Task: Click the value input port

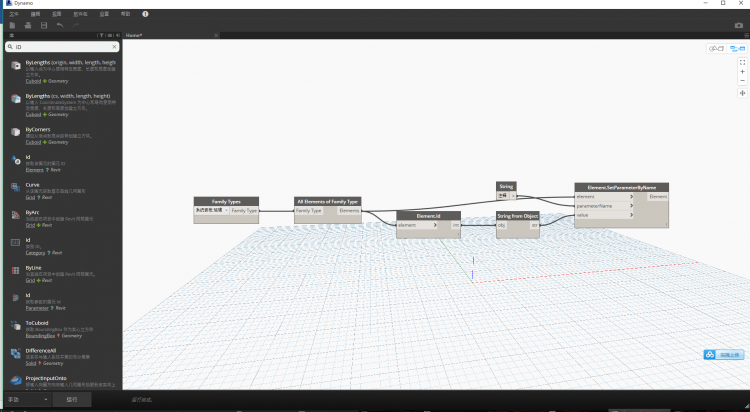Action: 605,215
